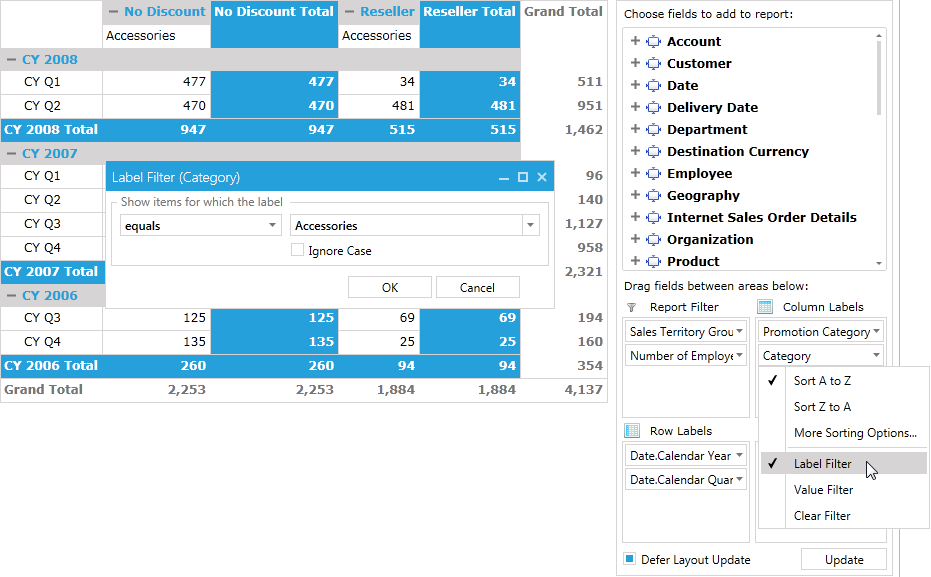Maximize the Label Filter dialog
Viewport: 931px width, 577px height.
pos(522,177)
